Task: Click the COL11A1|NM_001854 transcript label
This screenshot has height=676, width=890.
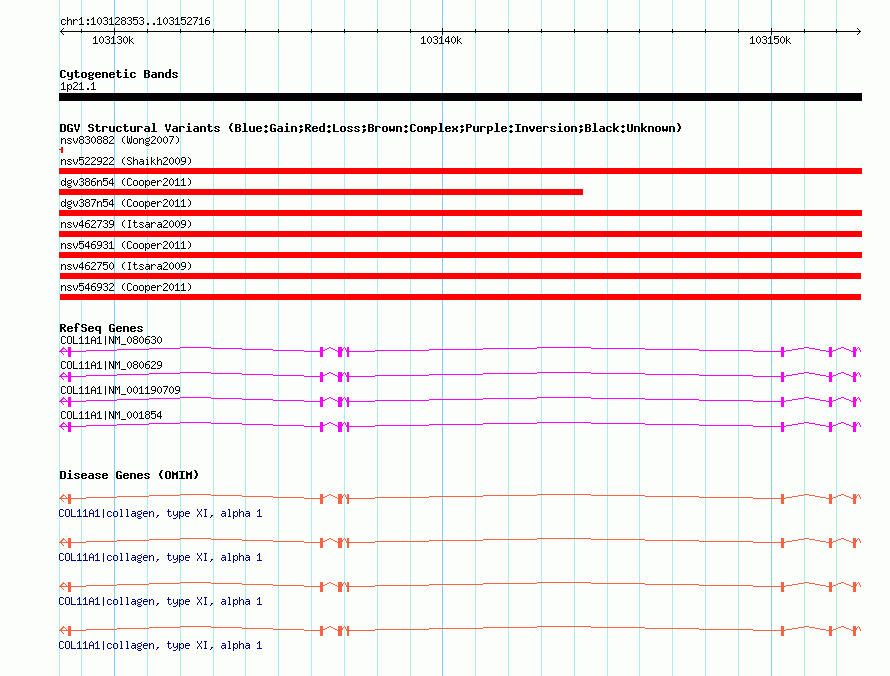Action: 111,415
